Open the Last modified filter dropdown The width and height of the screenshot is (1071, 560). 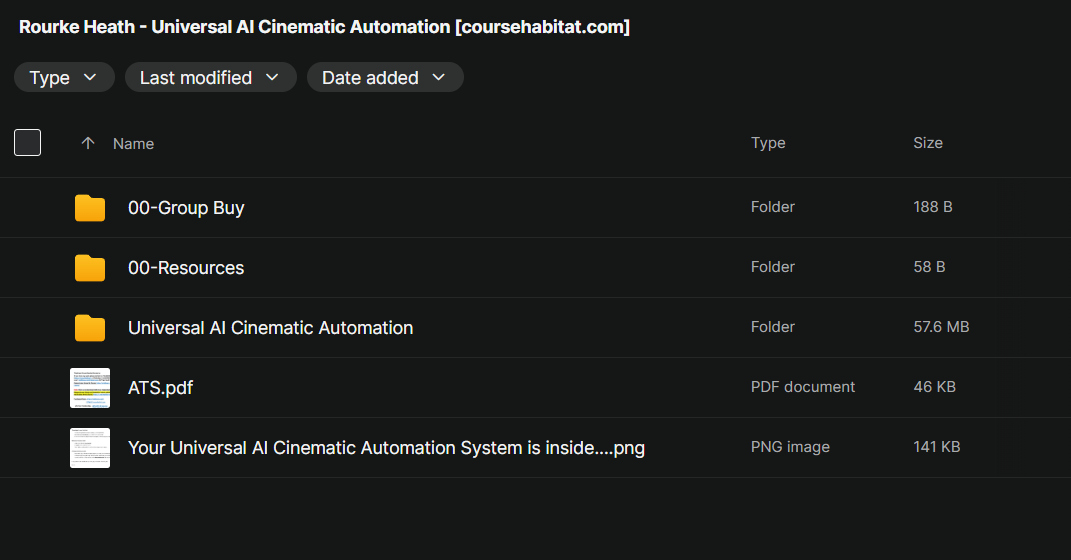coord(210,77)
